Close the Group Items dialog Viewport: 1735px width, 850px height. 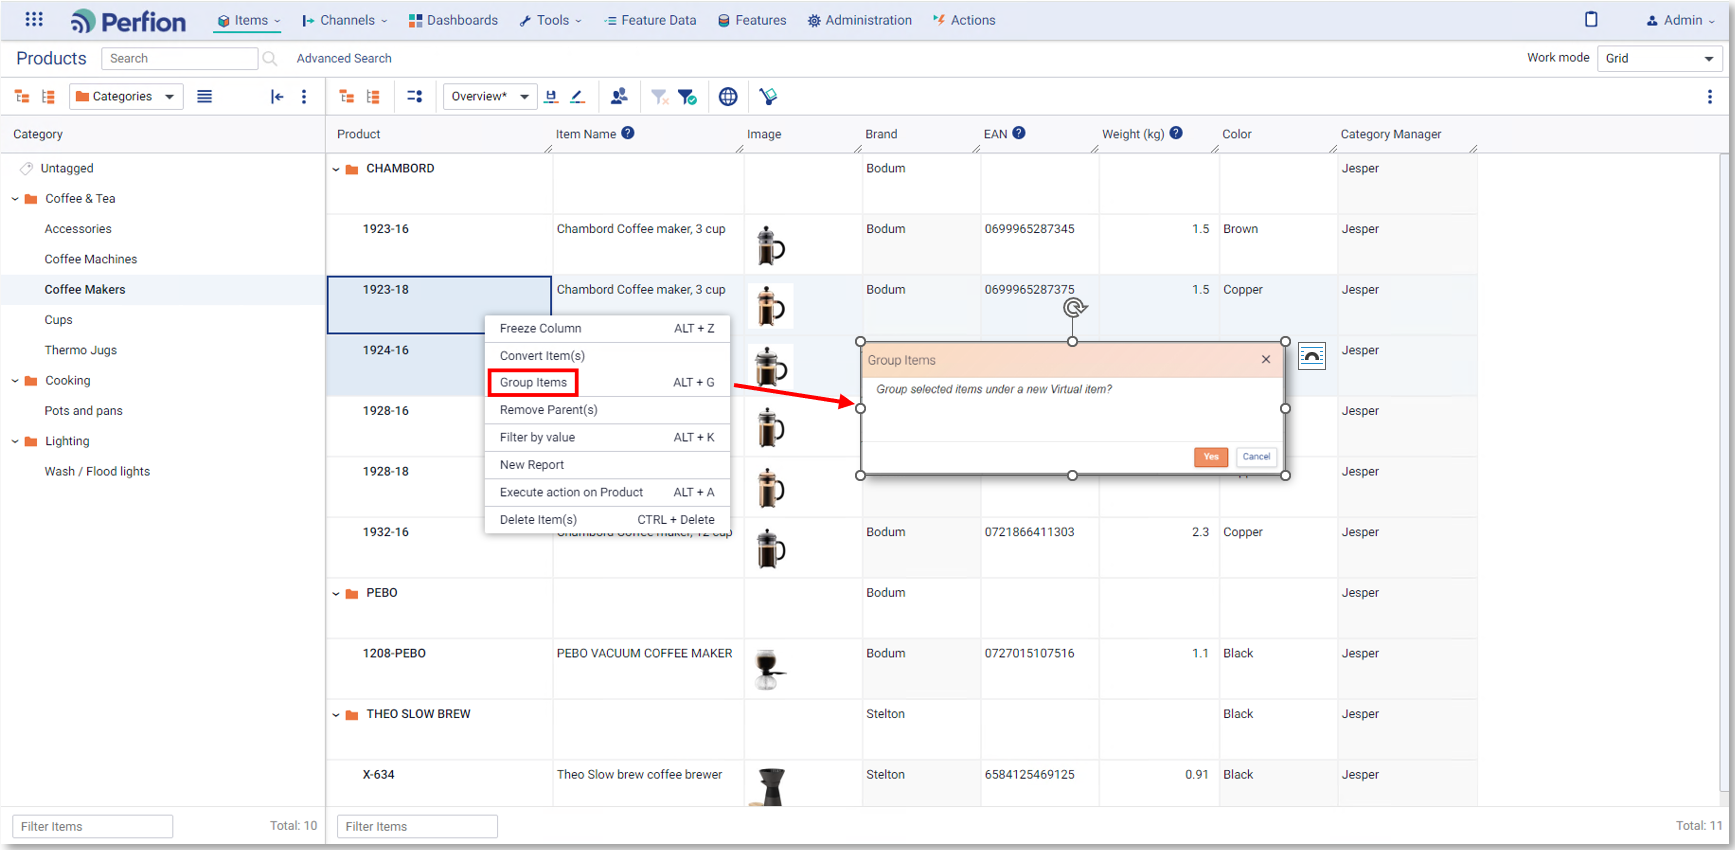click(1266, 360)
